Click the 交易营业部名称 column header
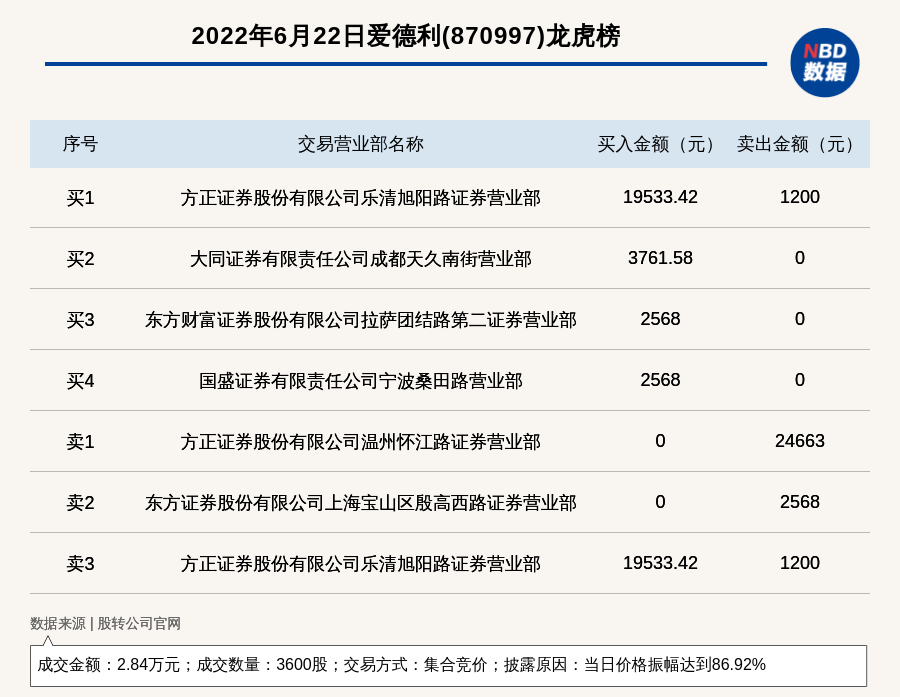Screen dimensions: 900x697 (x=360, y=144)
